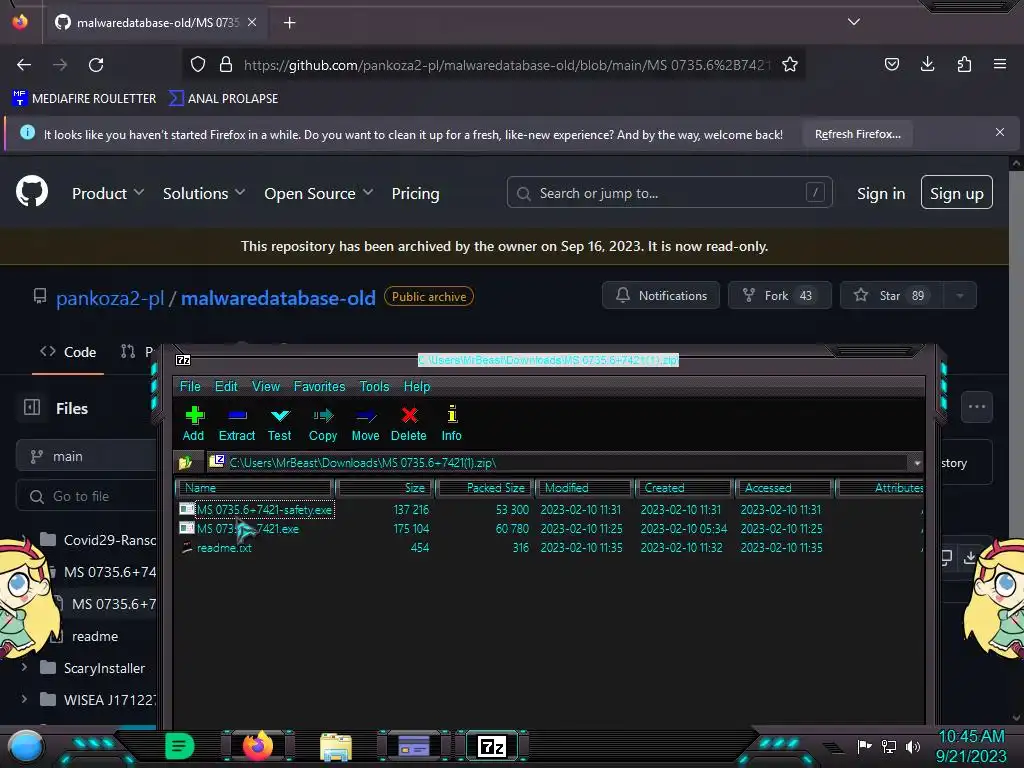
Task: Sort by Accessed column header
Action: (x=784, y=488)
